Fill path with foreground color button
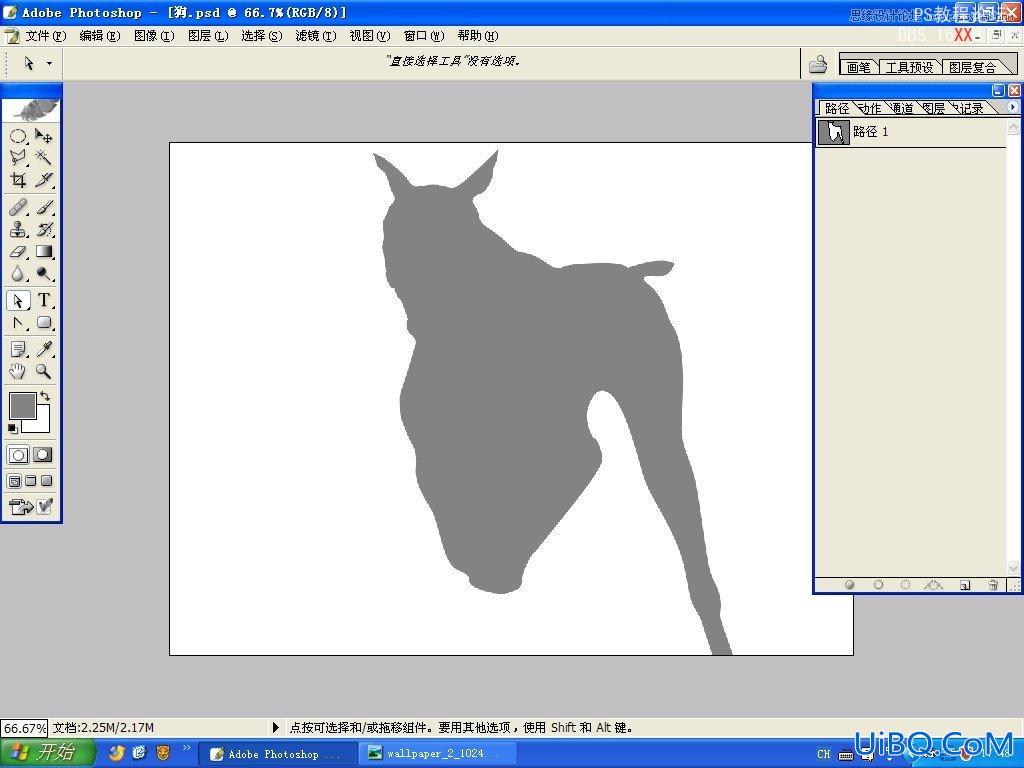 click(849, 585)
